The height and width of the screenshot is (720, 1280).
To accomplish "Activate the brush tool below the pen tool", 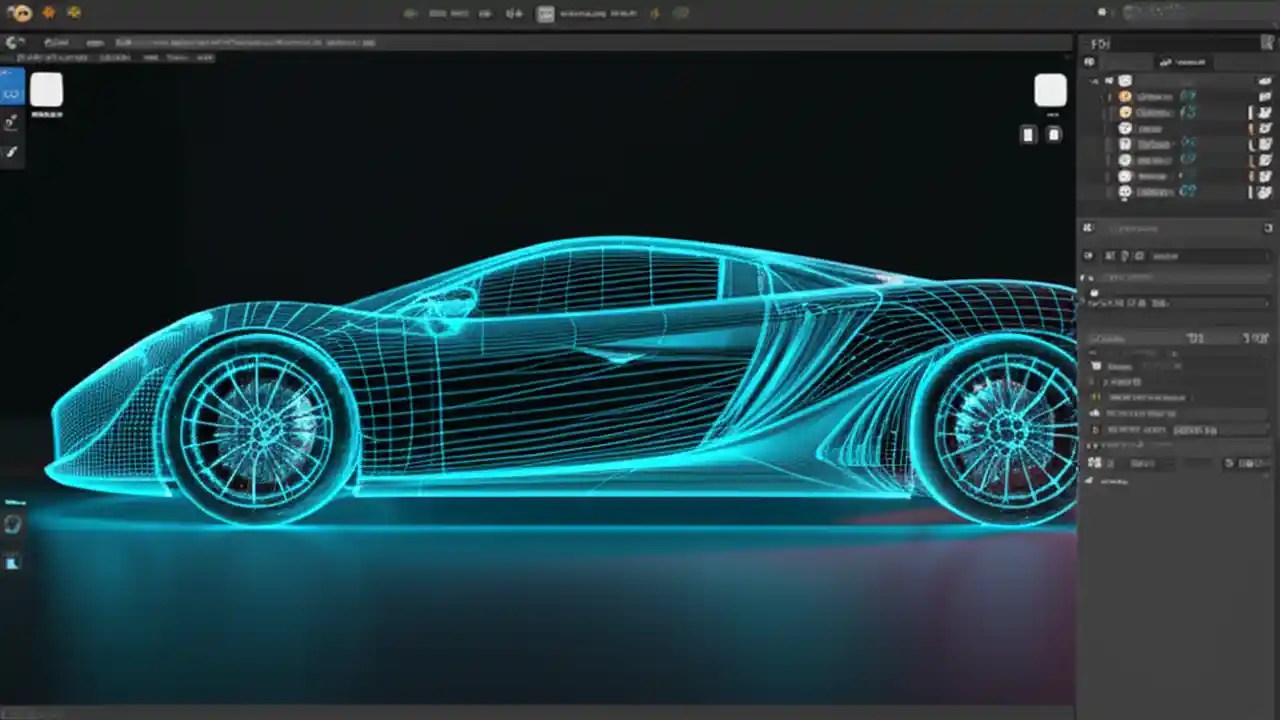I will coord(12,152).
